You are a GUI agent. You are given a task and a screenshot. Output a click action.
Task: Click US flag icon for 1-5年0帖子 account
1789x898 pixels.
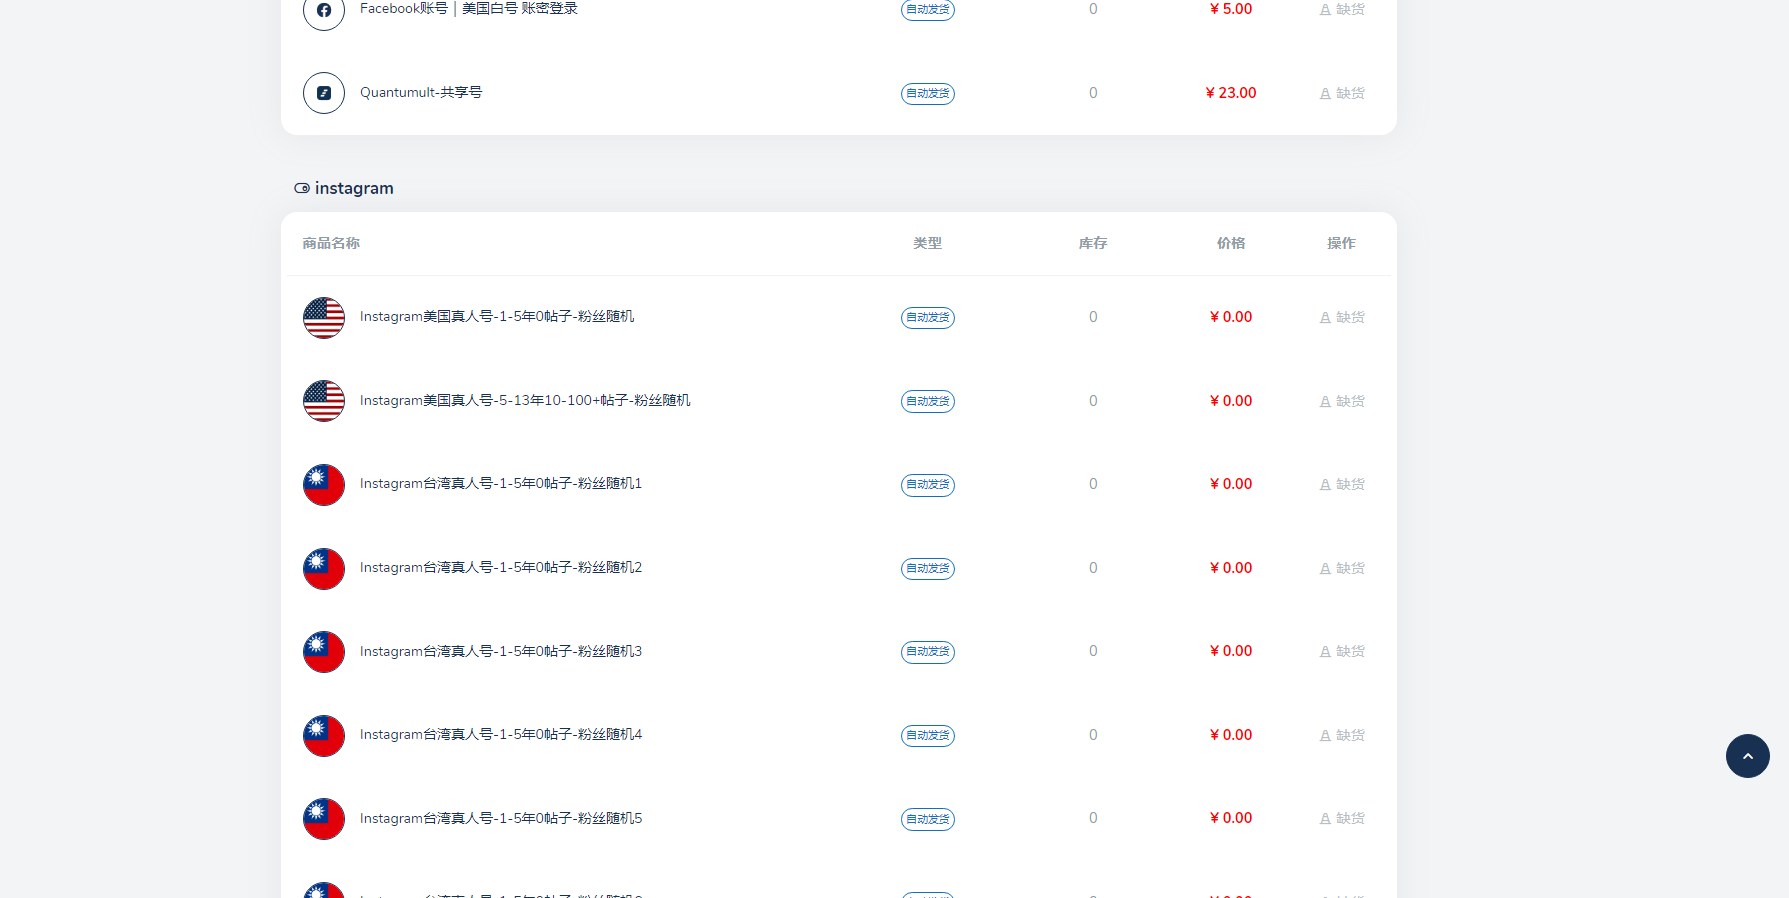(x=323, y=318)
